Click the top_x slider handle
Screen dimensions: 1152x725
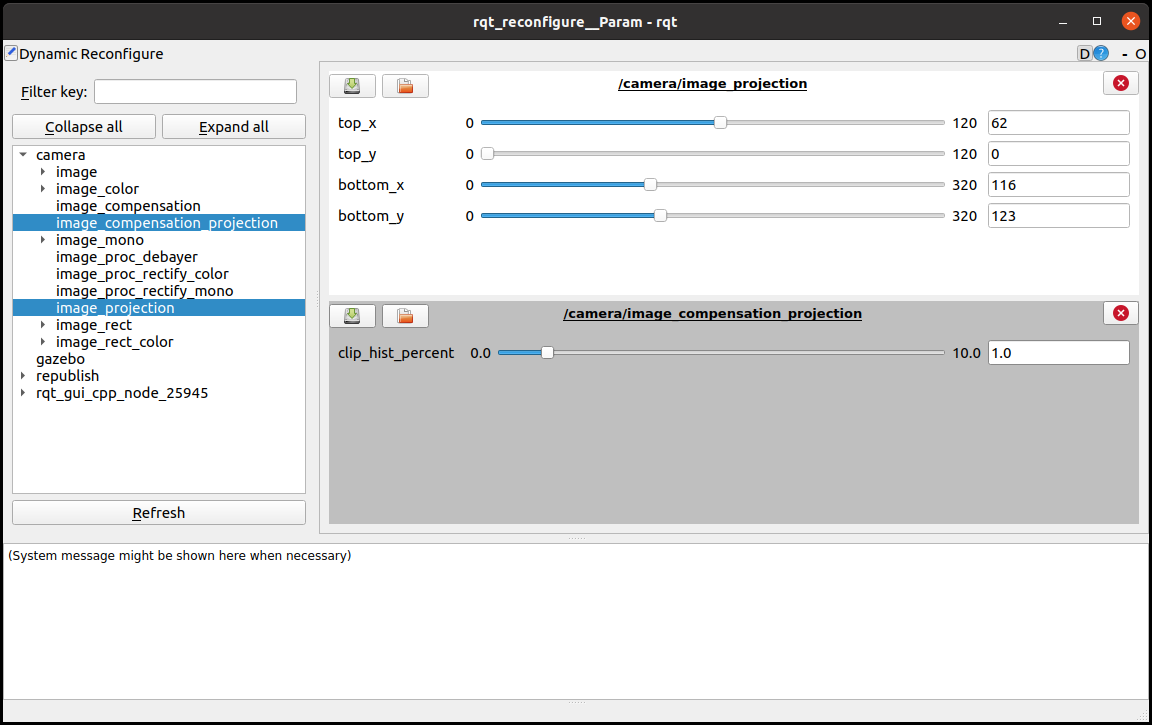[x=720, y=123]
